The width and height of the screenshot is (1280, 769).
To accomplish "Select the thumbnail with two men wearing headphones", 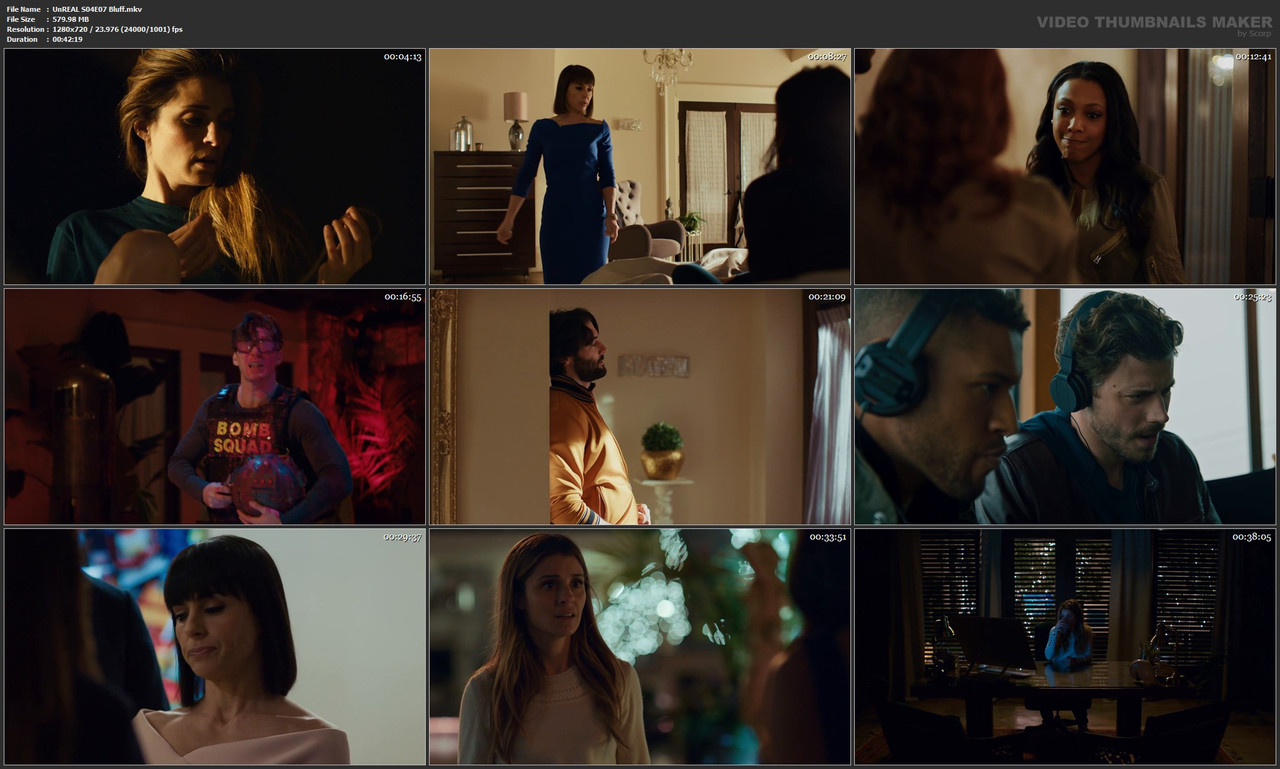I will coord(1065,405).
